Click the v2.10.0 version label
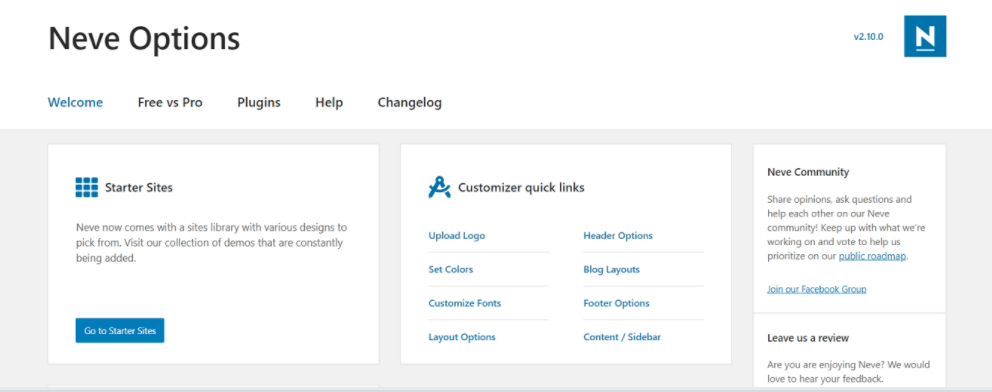992x392 pixels. click(x=869, y=37)
